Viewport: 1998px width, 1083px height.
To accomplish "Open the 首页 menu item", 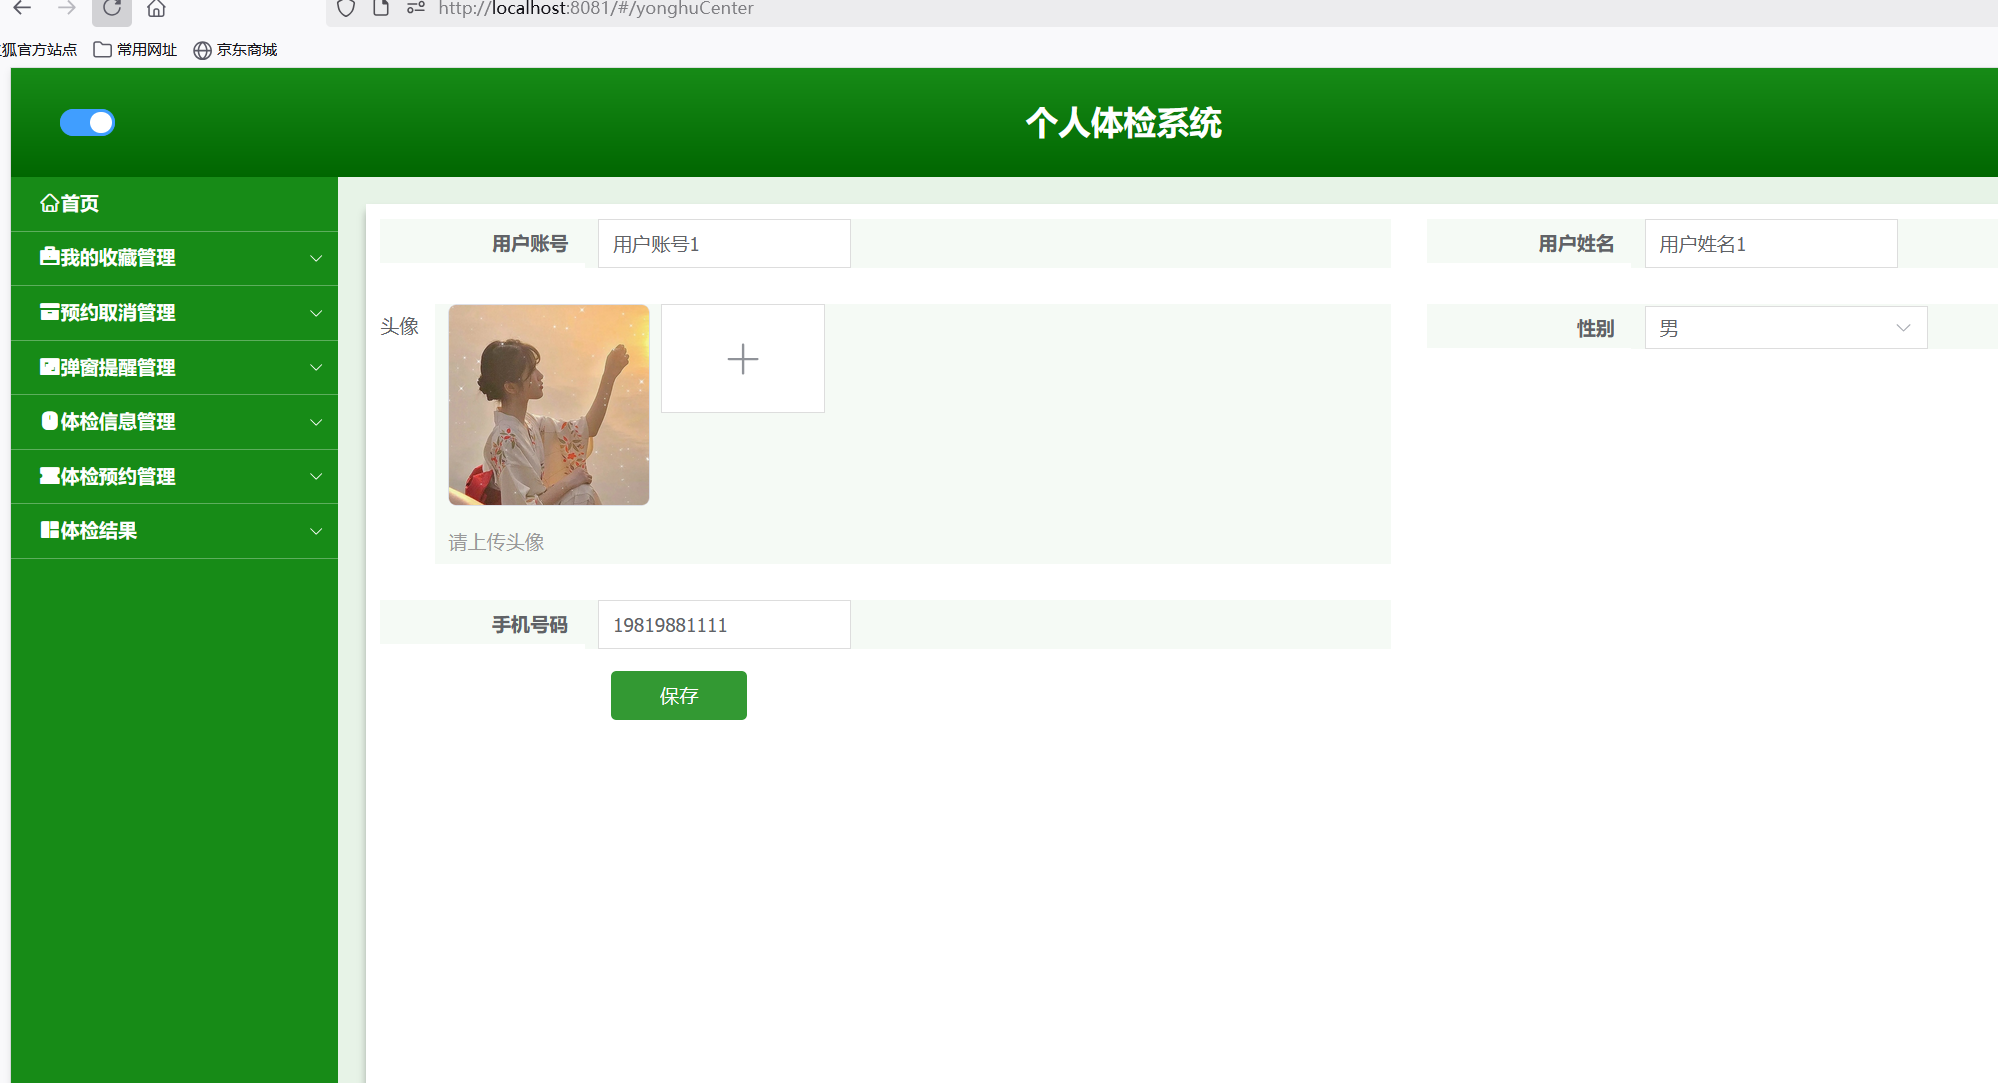I will click(x=80, y=204).
